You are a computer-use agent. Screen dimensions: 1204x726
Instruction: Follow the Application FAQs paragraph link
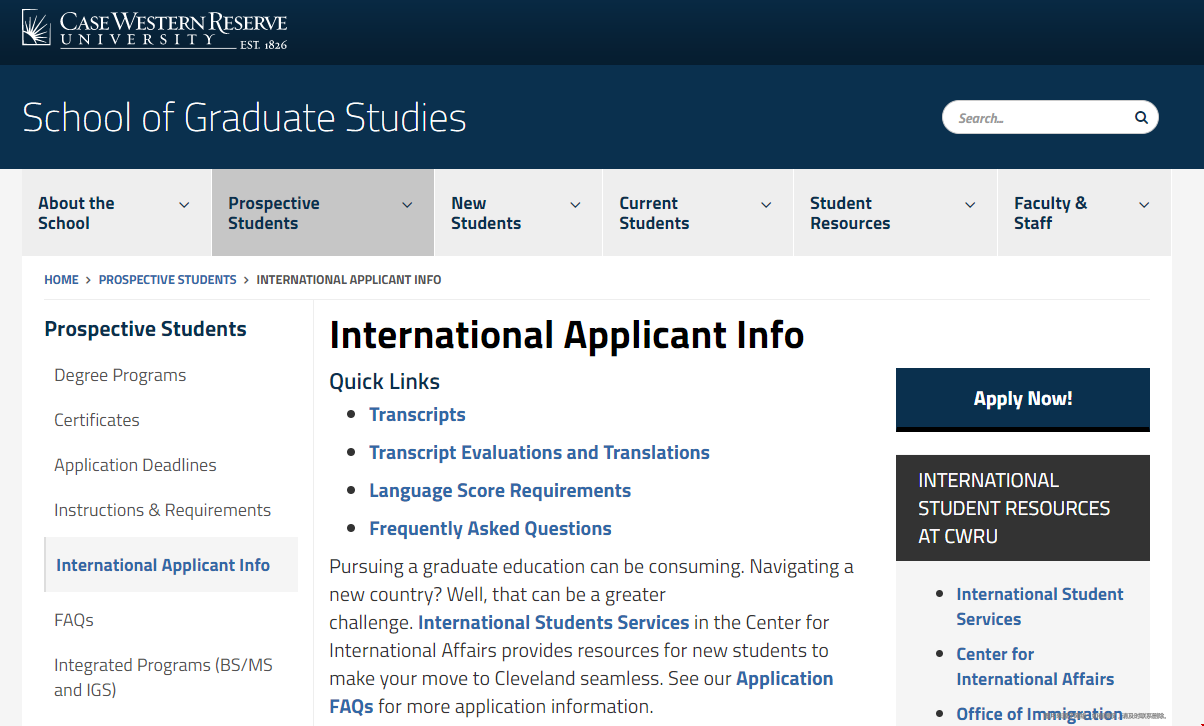pos(581,692)
